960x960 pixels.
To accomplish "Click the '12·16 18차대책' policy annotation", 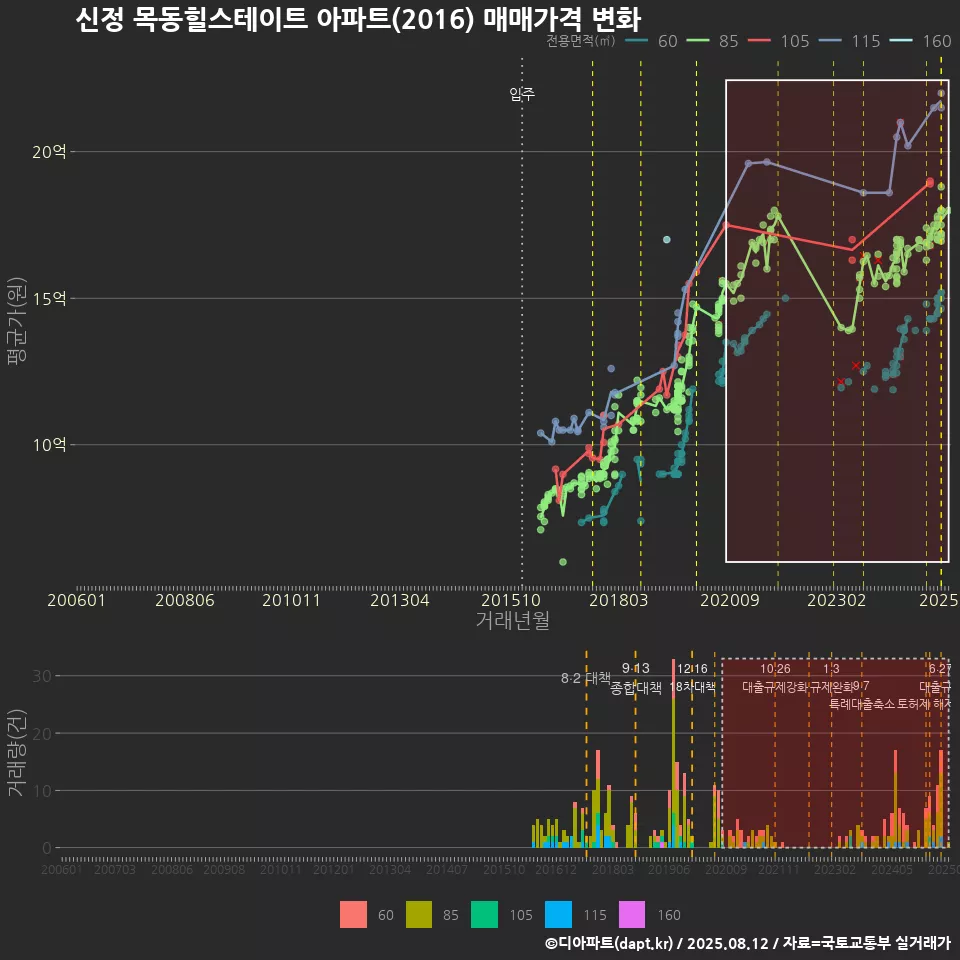I will [x=692, y=678].
